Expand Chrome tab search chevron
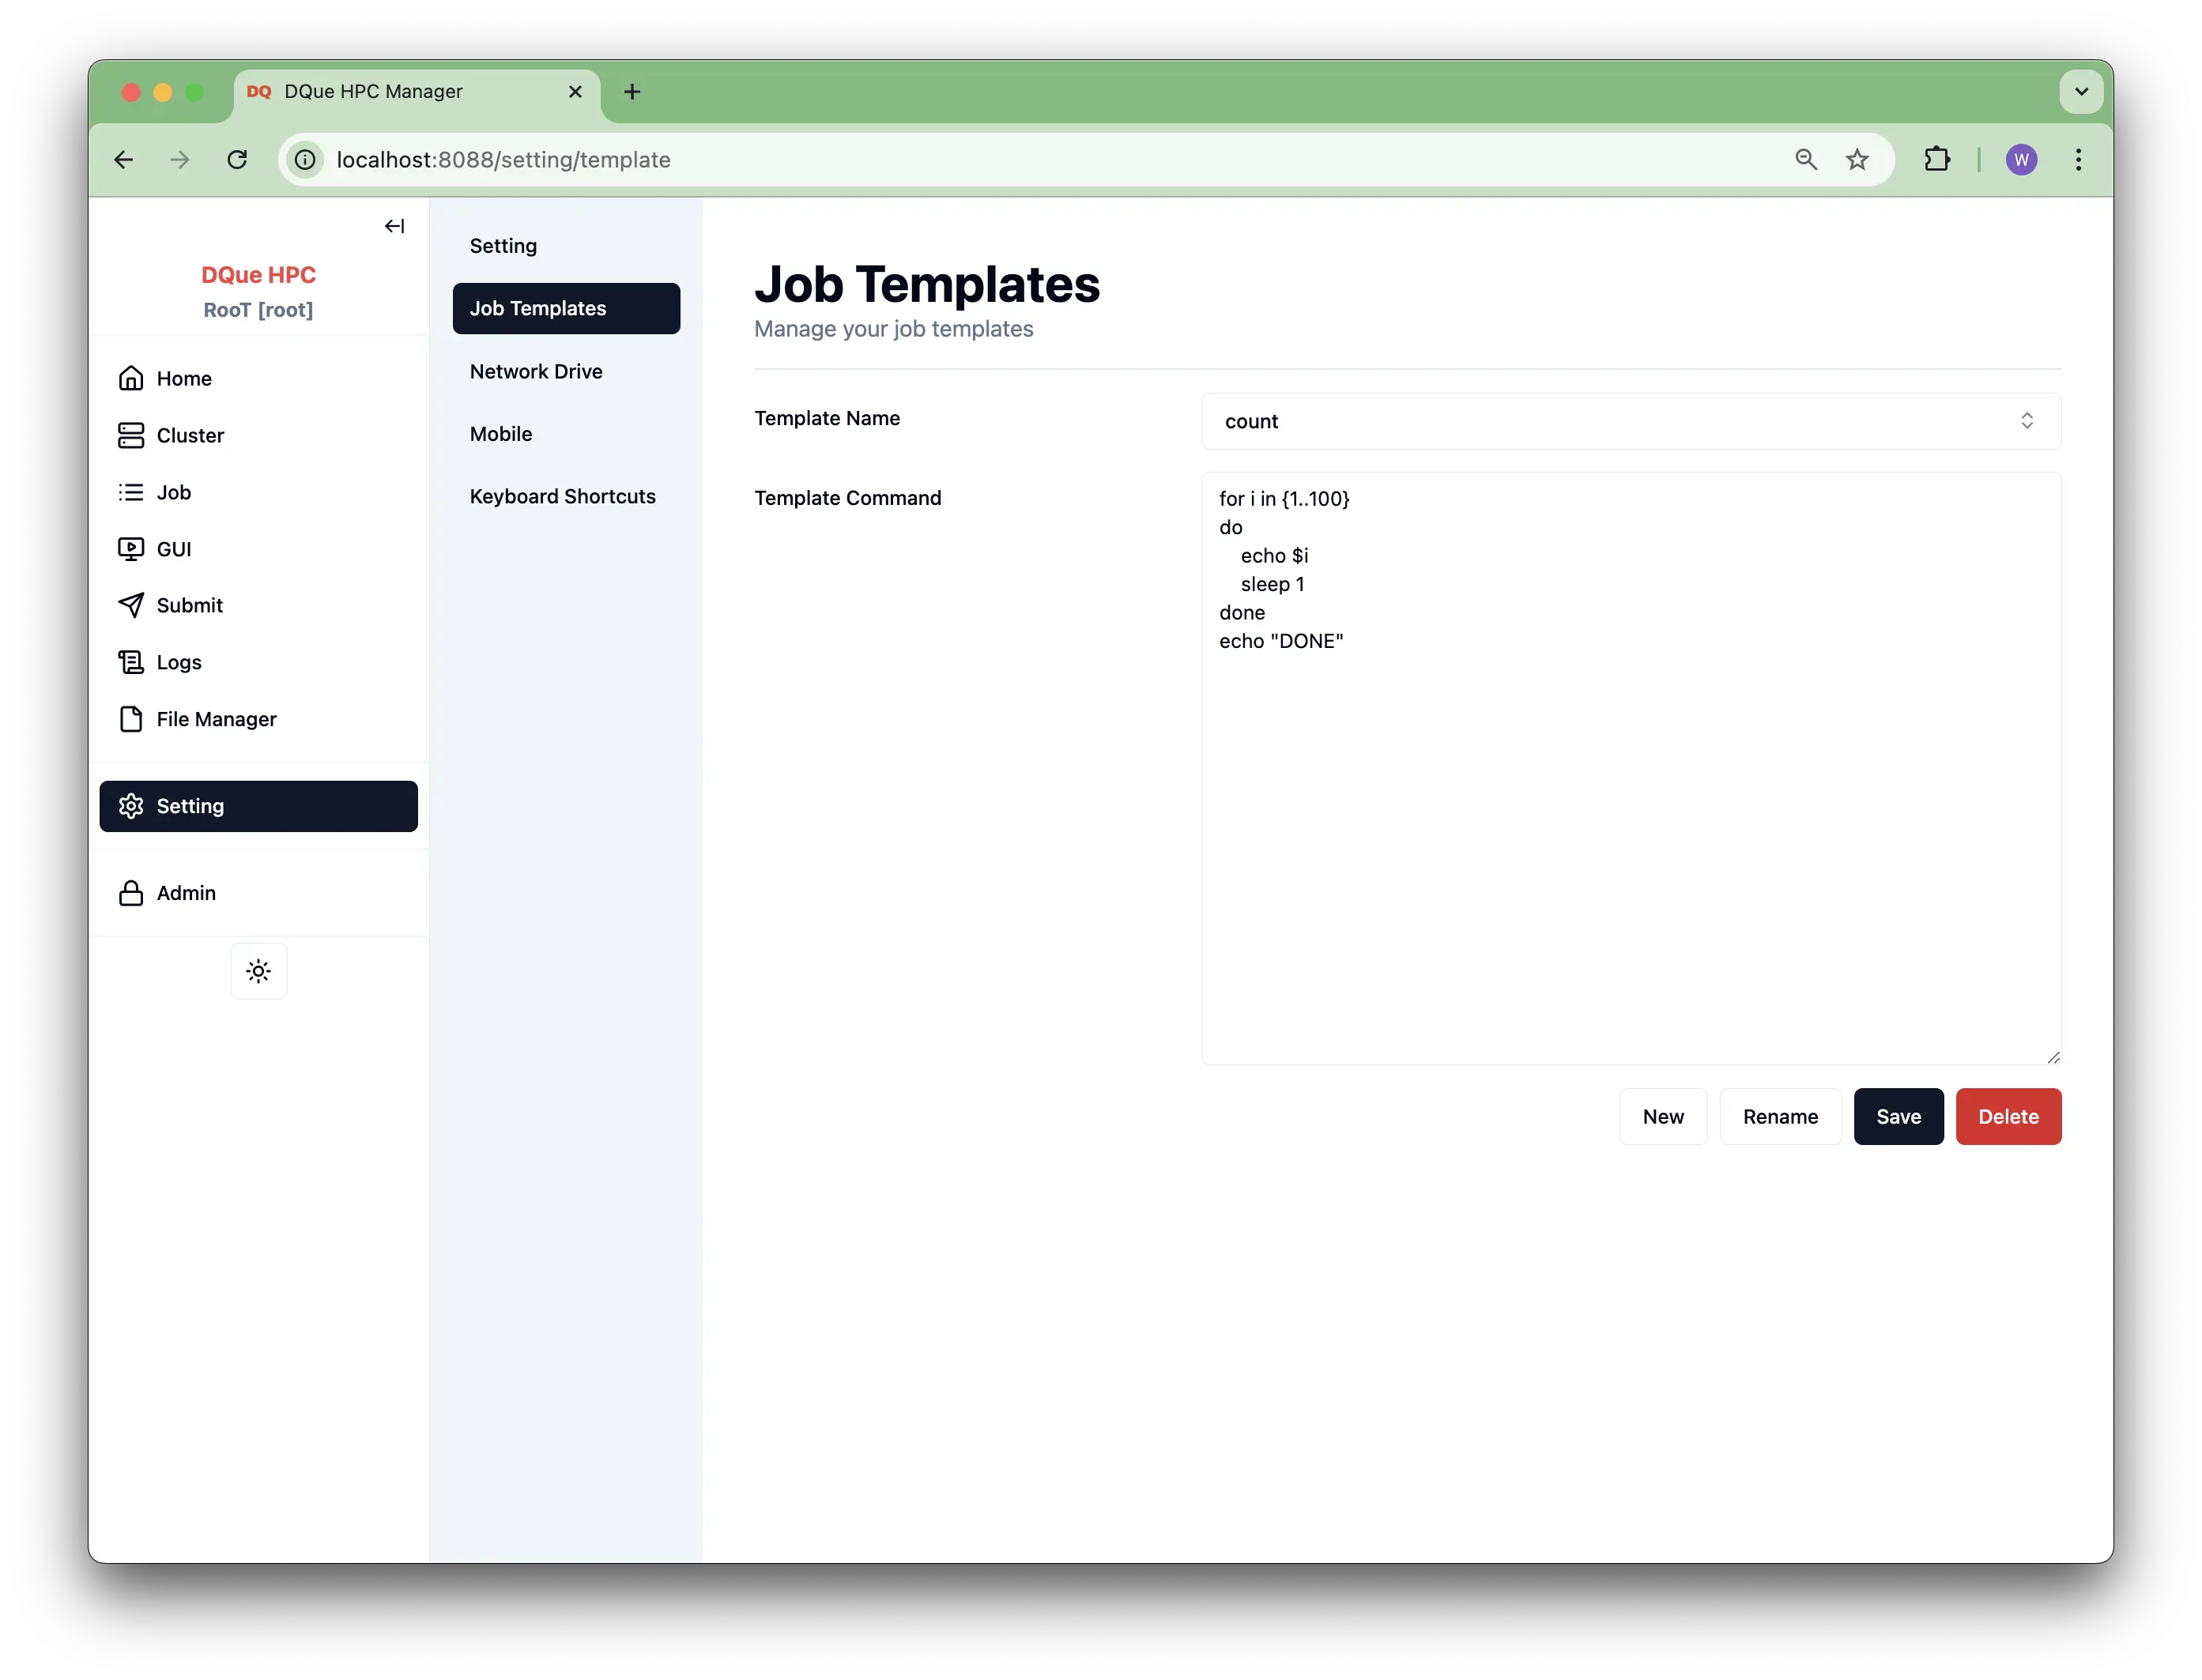2202x1680 pixels. tap(2081, 92)
